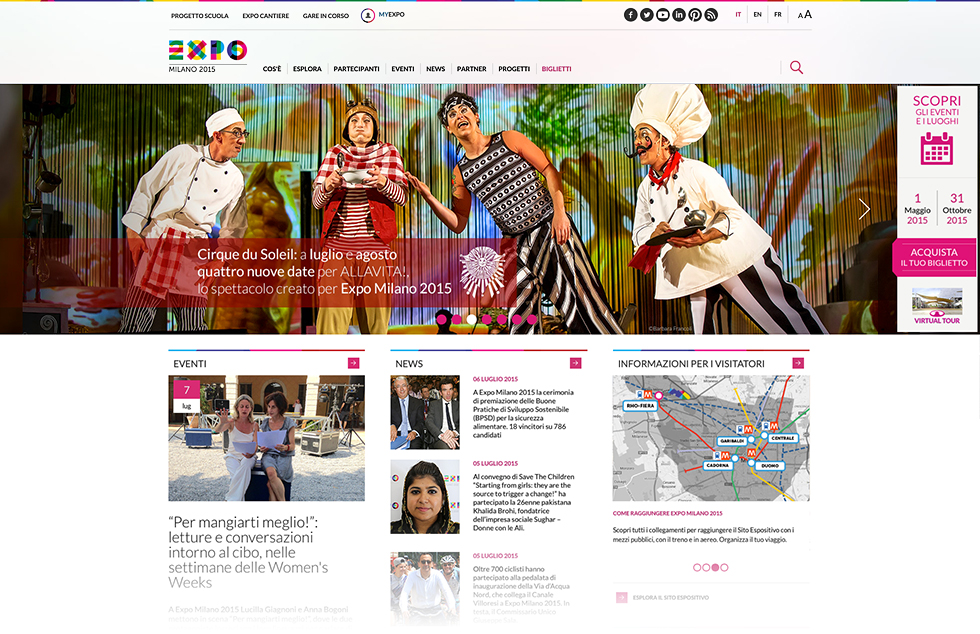
Task: Open Eventi section arrow icon
Action: (354, 363)
